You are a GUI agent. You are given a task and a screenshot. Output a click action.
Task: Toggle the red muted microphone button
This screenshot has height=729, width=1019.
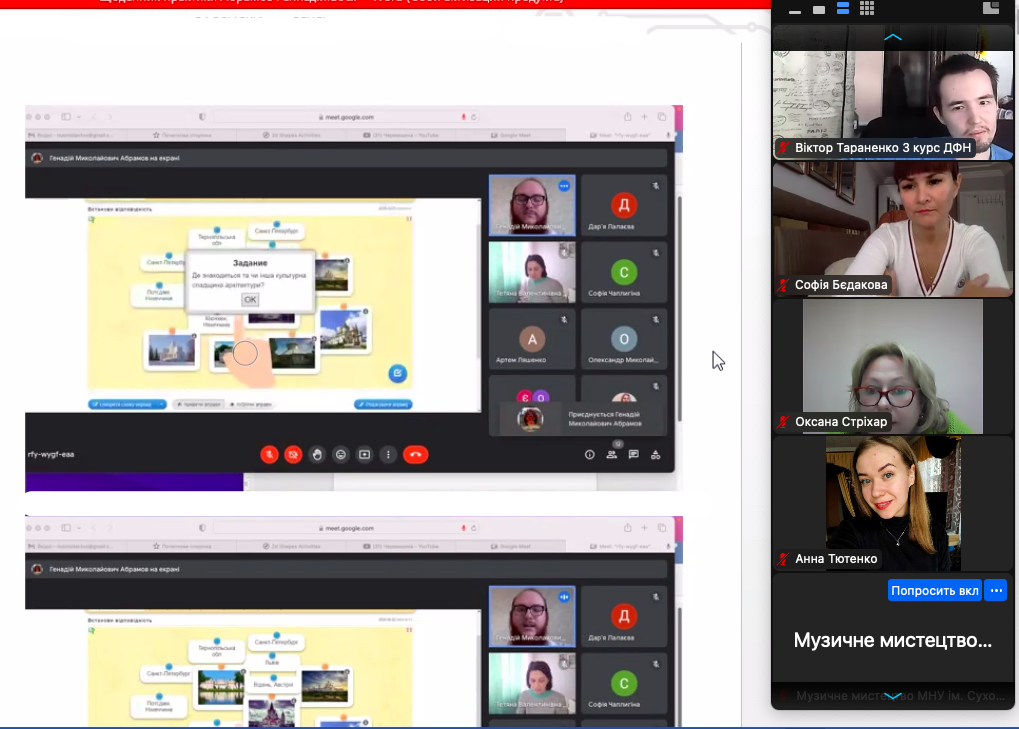coord(269,454)
